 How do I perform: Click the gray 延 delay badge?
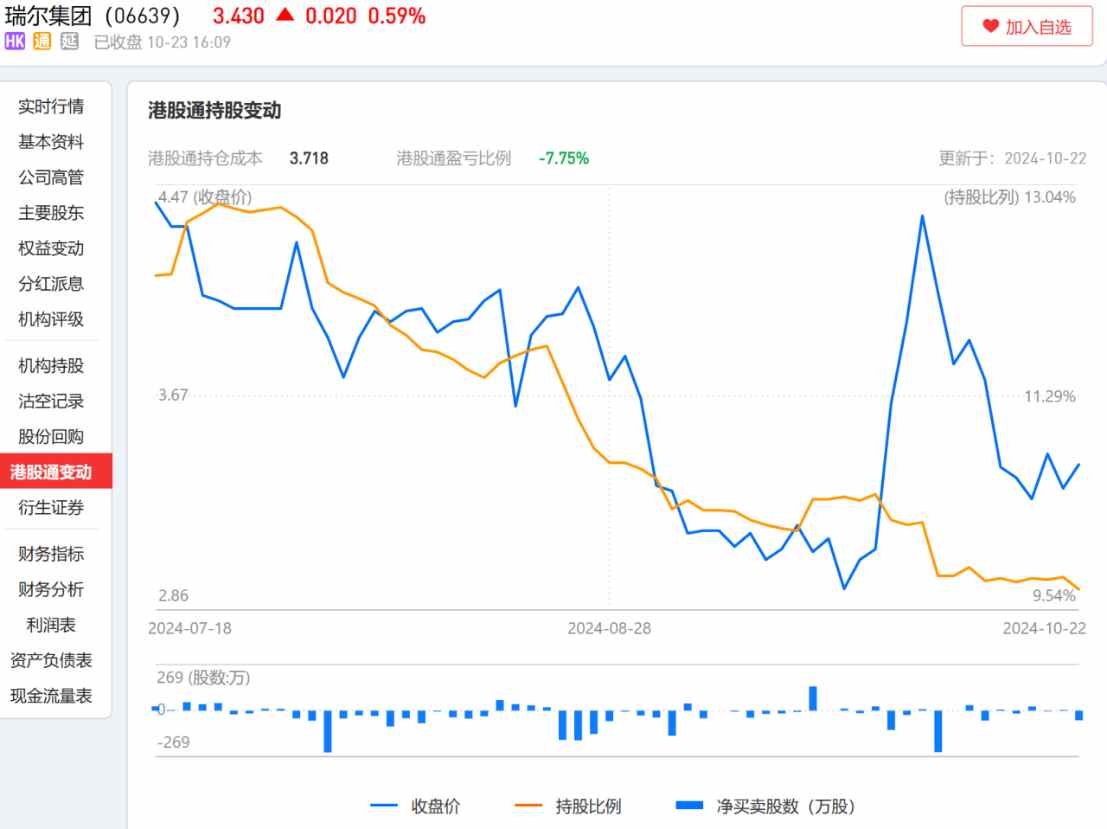click(x=69, y=41)
